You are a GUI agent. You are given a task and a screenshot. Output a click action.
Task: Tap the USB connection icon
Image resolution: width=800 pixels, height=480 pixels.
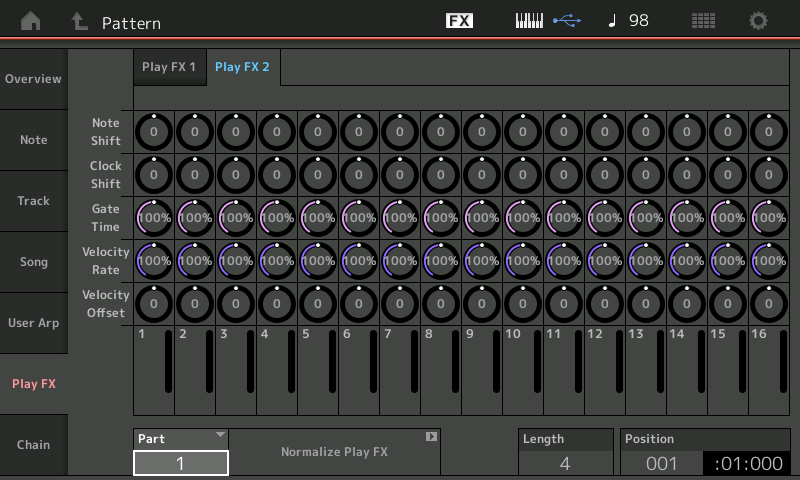[x=567, y=20]
